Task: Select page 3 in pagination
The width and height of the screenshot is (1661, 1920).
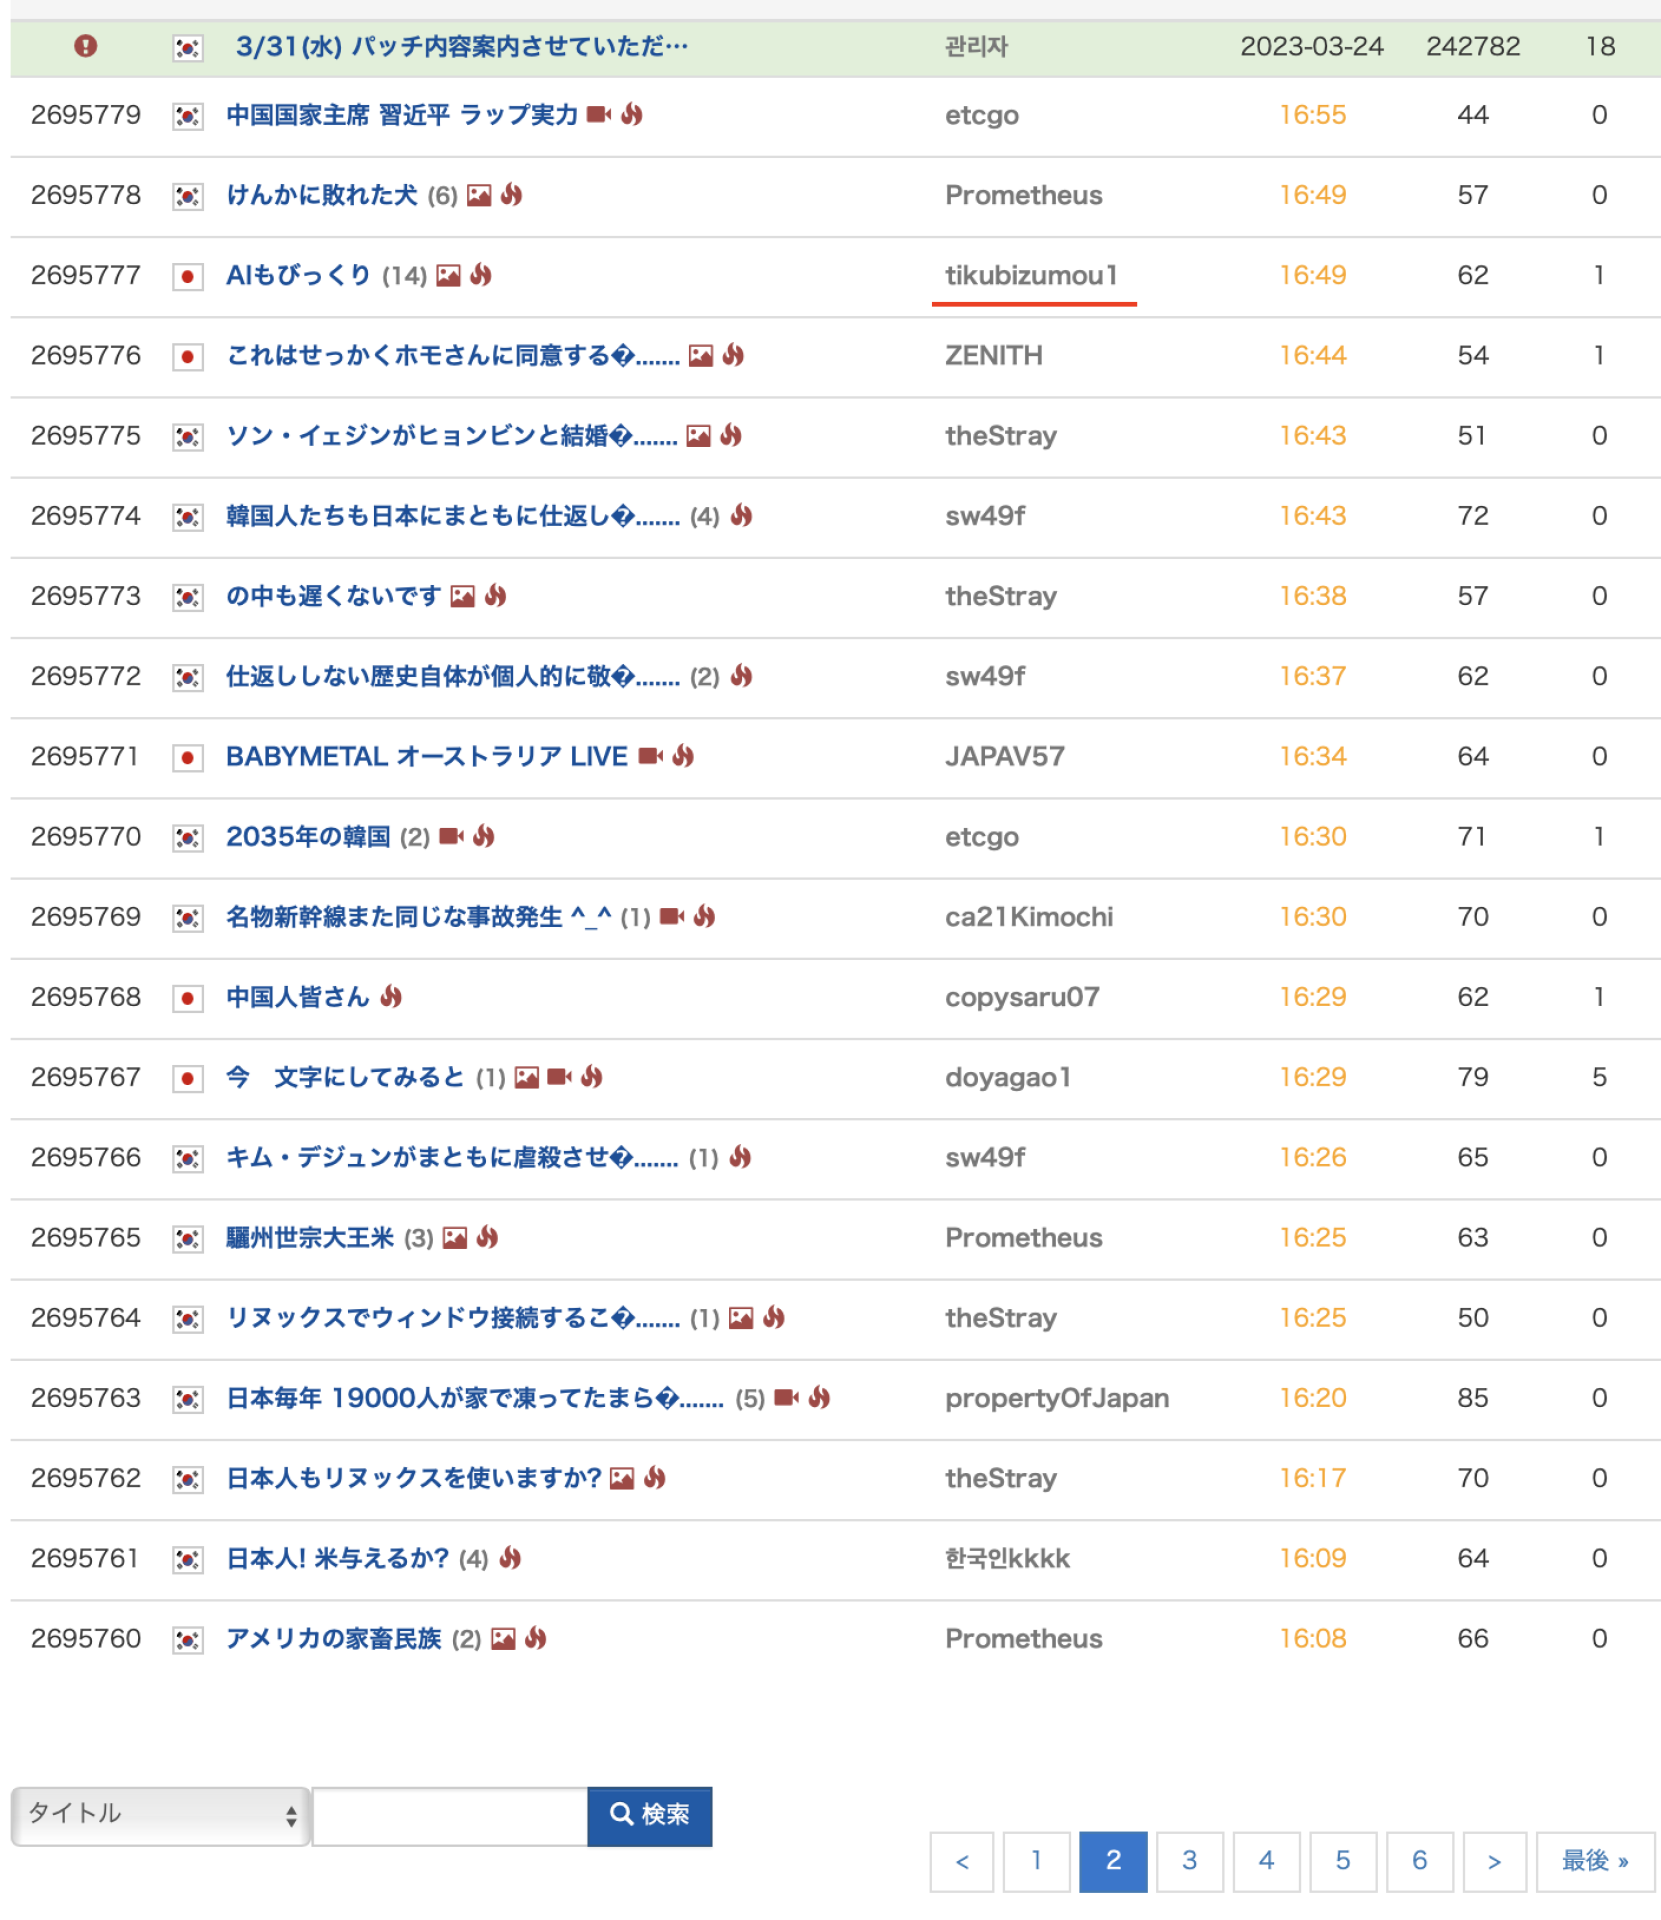Action: coord(1189,1861)
